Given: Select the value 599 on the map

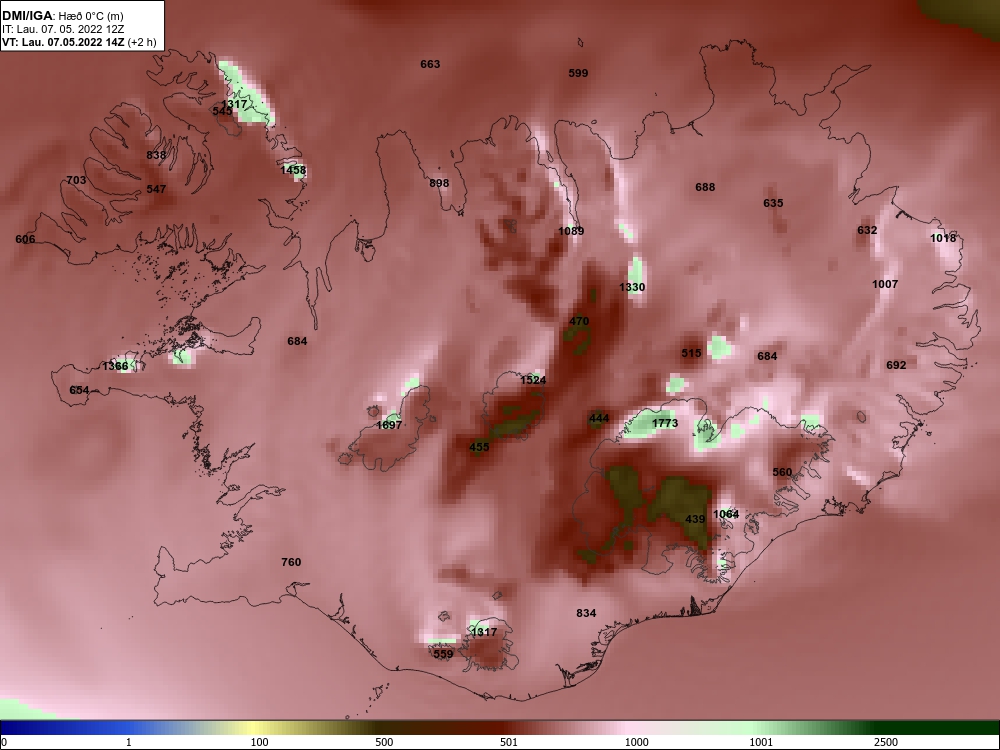Looking at the screenshot, I should pos(578,73).
